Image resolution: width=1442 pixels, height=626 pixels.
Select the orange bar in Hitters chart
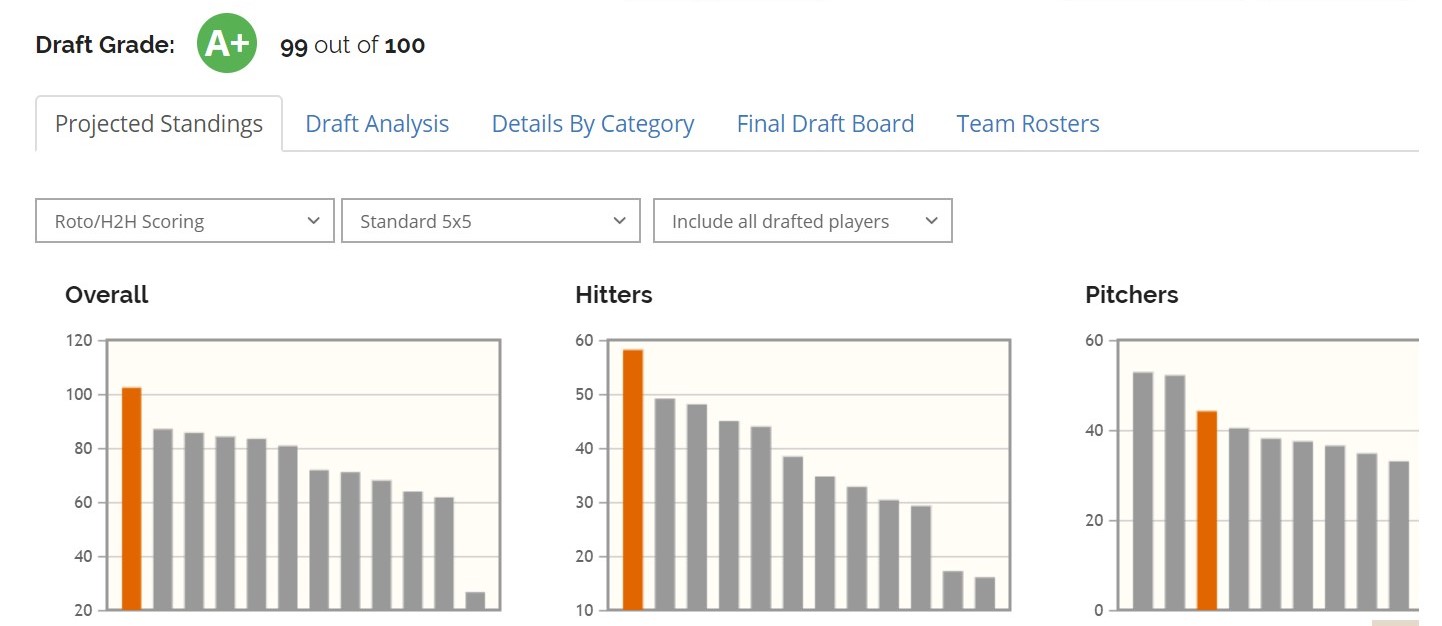pyautogui.click(x=633, y=479)
